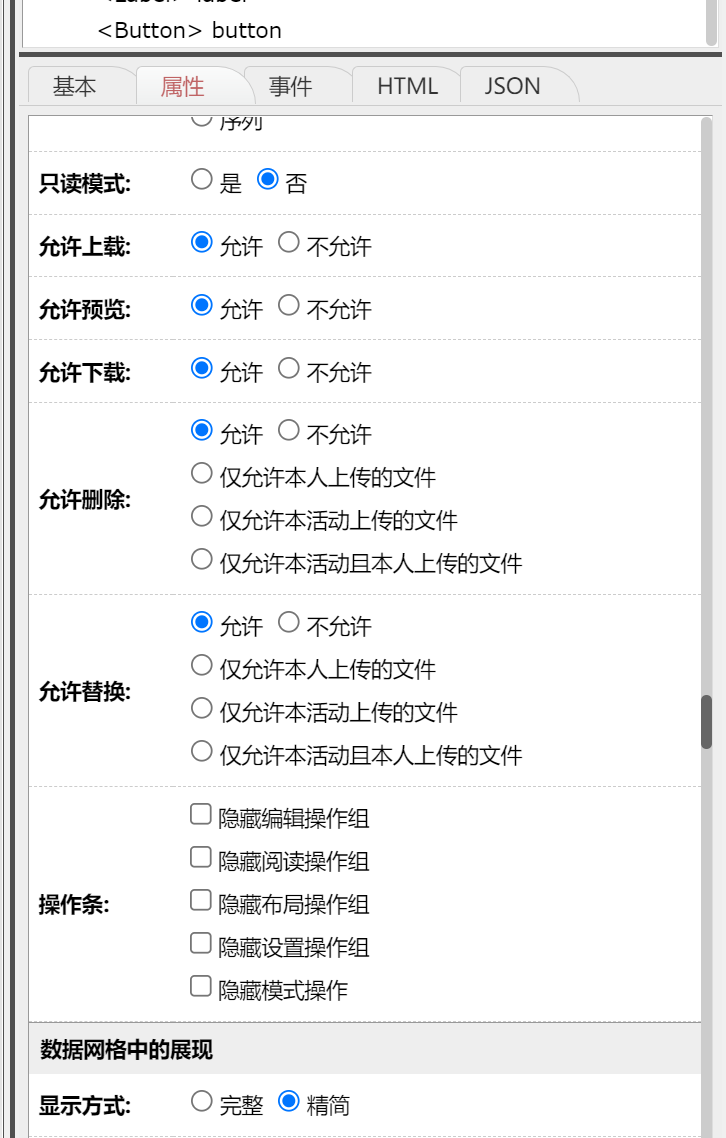This screenshot has width=726, height=1138.
Task: Check 隐藏设置操作组 option
Action: pyautogui.click(x=201, y=944)
